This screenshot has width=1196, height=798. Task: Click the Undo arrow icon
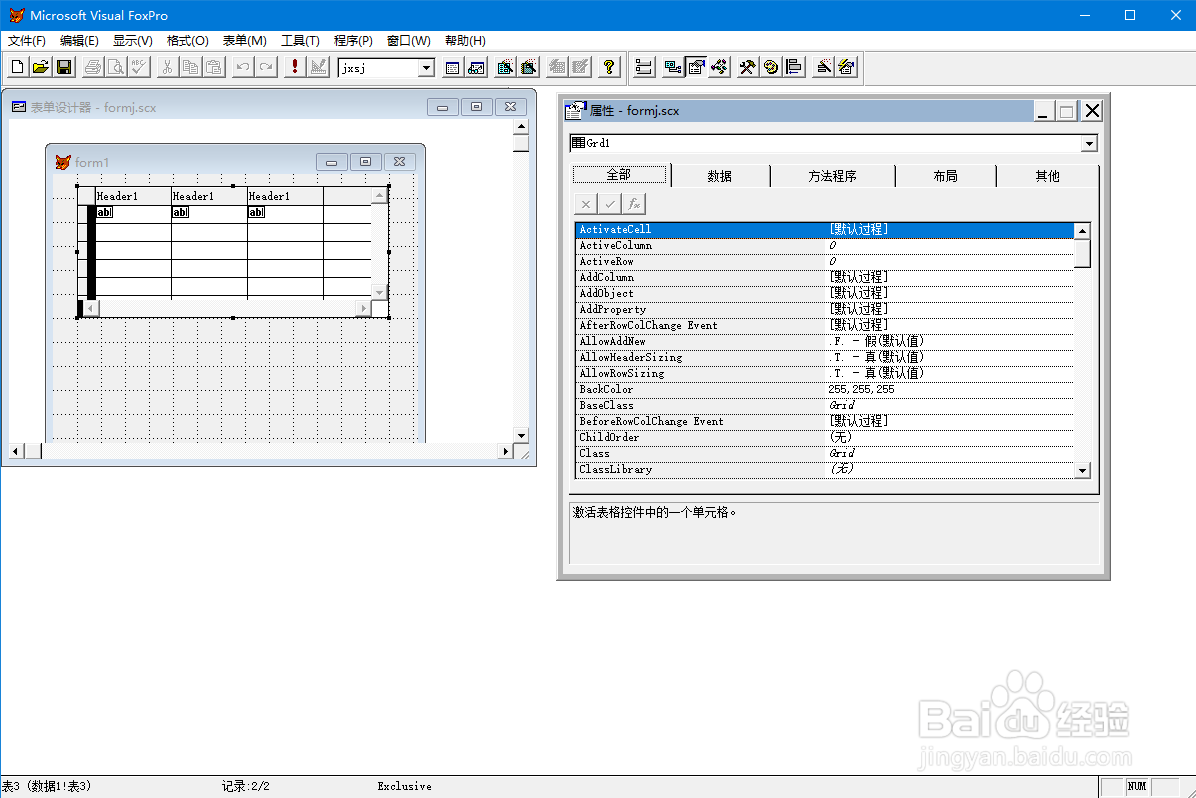[243, 67]
